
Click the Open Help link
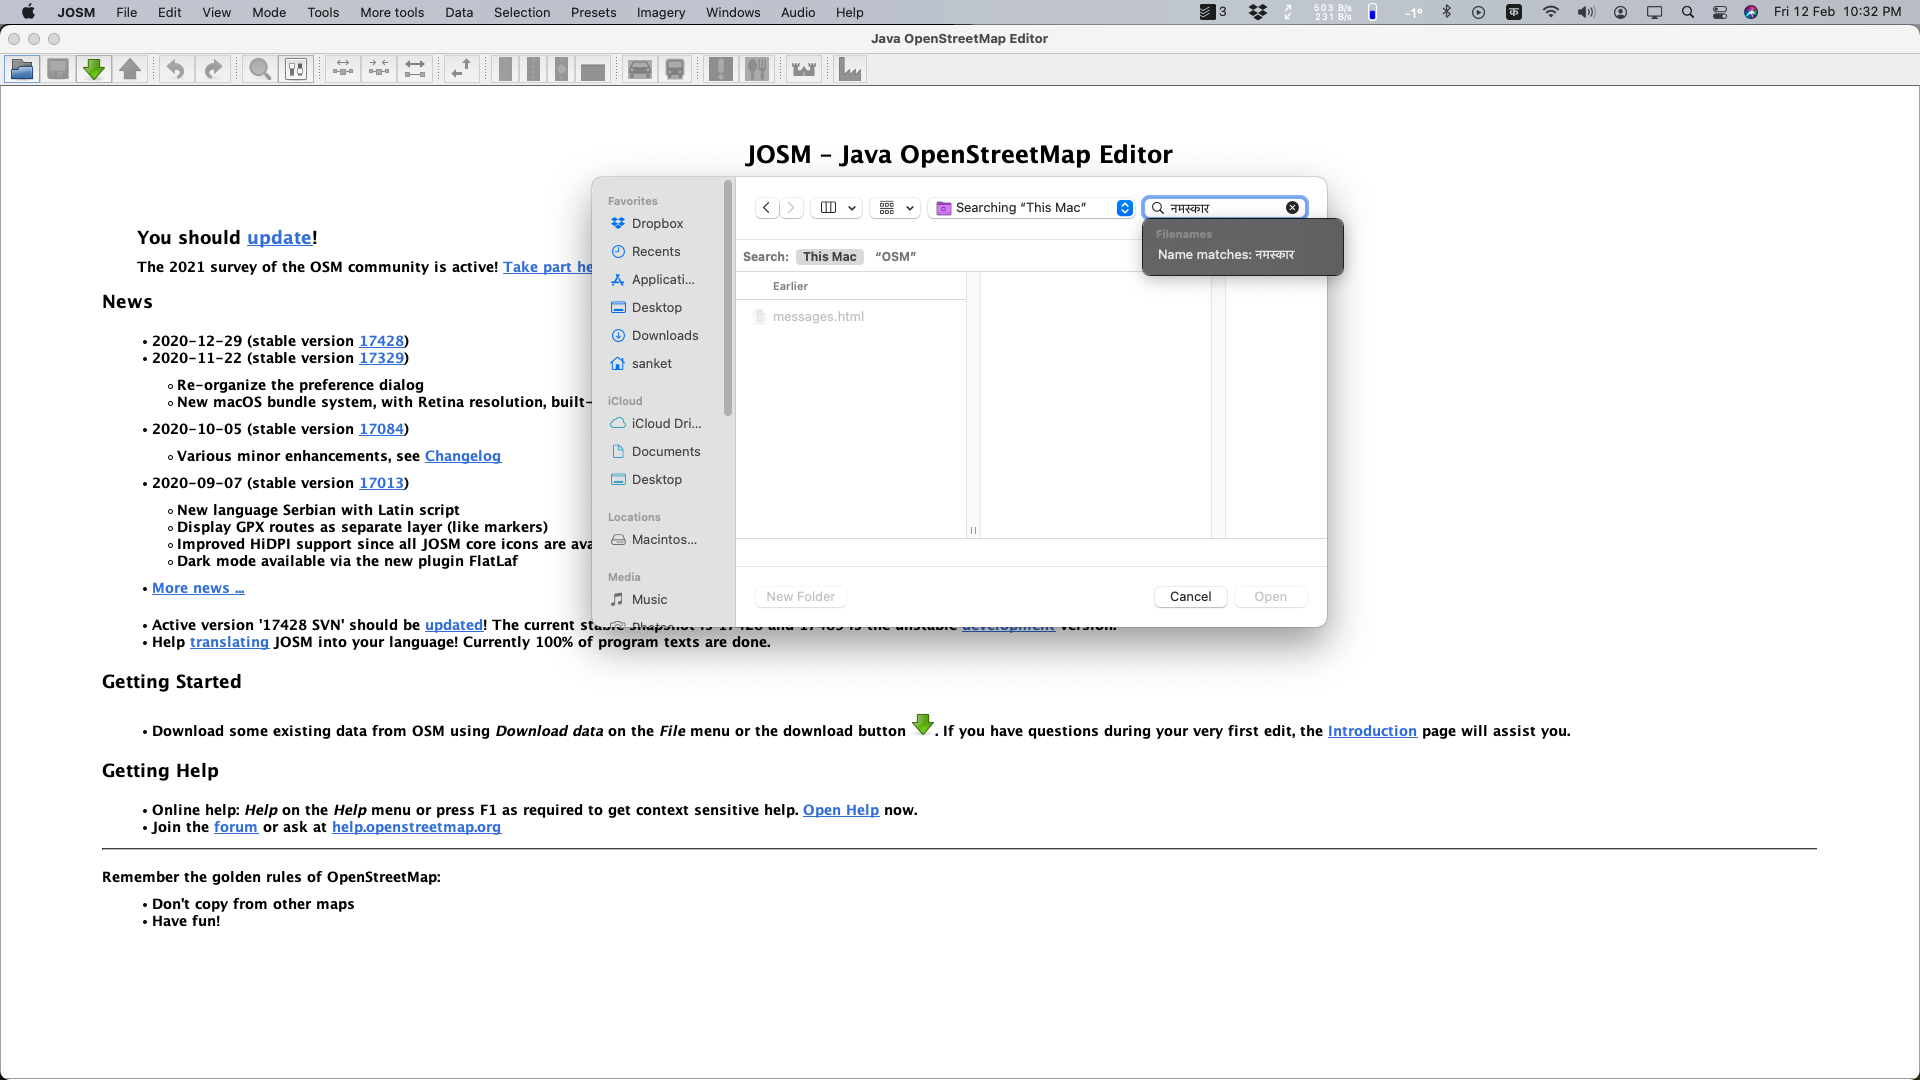841,810
